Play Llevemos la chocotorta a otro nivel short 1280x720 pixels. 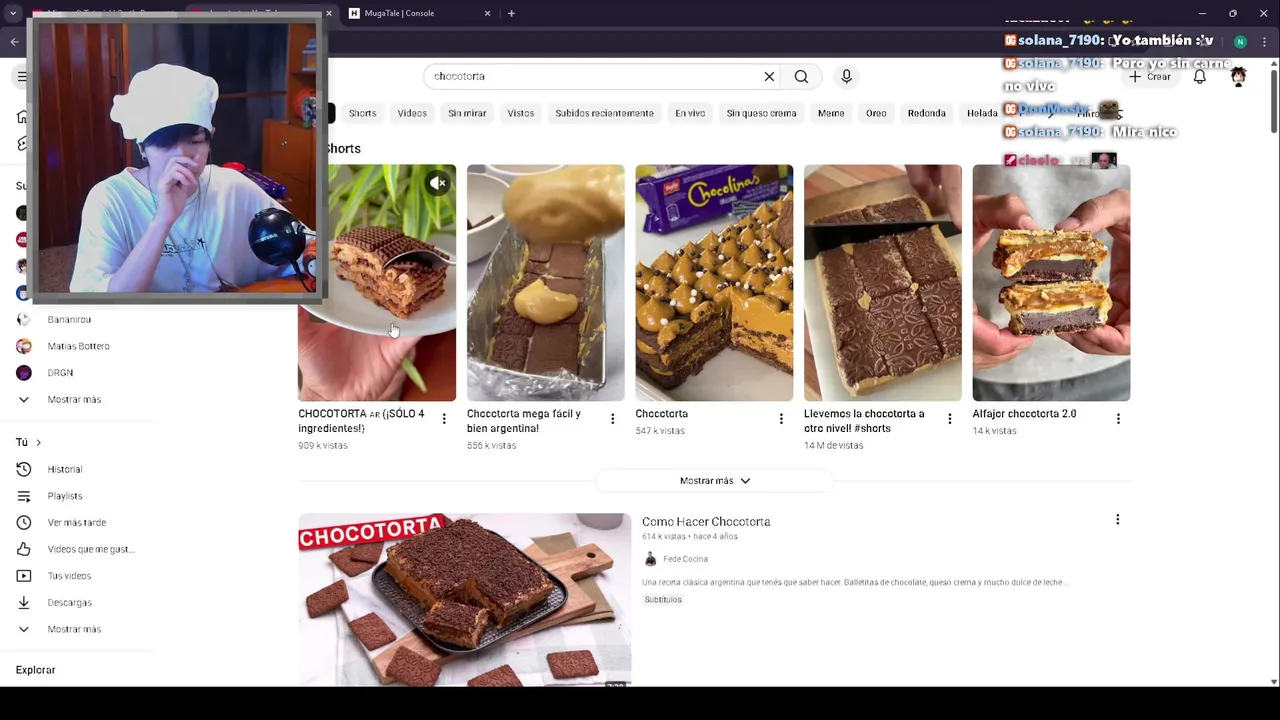tap(883, 283)
